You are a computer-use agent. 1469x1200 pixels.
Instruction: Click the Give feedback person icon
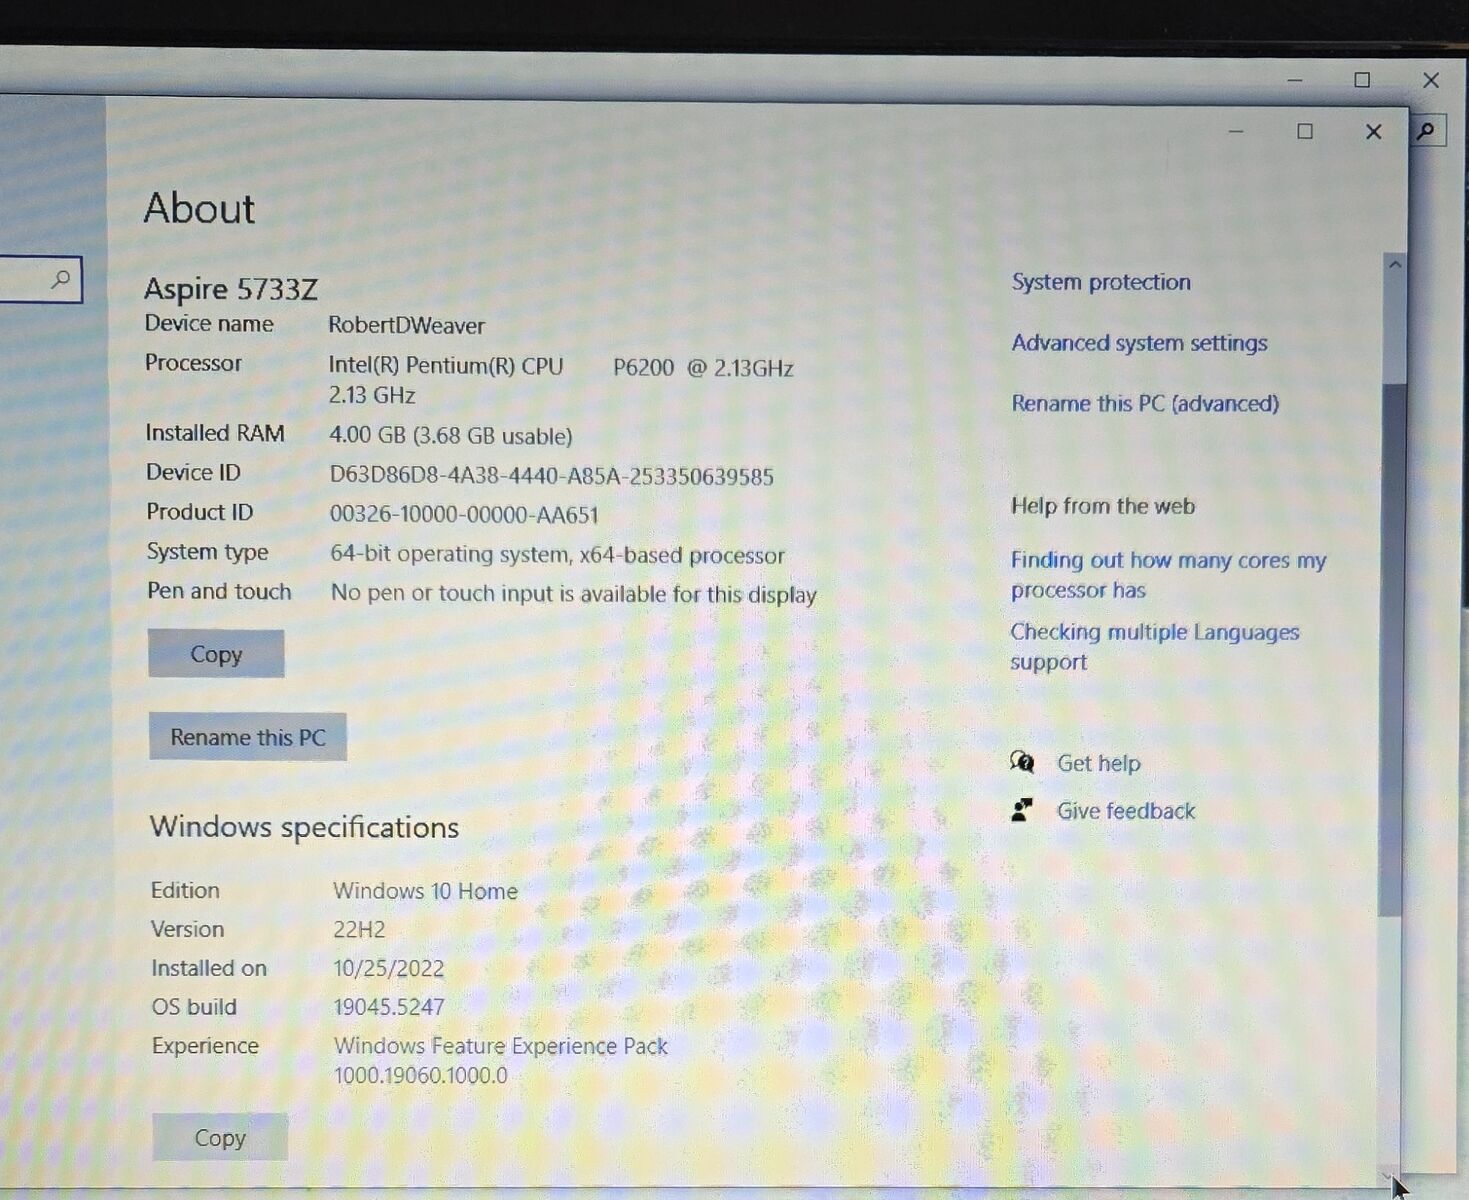tap(1022, 810)
